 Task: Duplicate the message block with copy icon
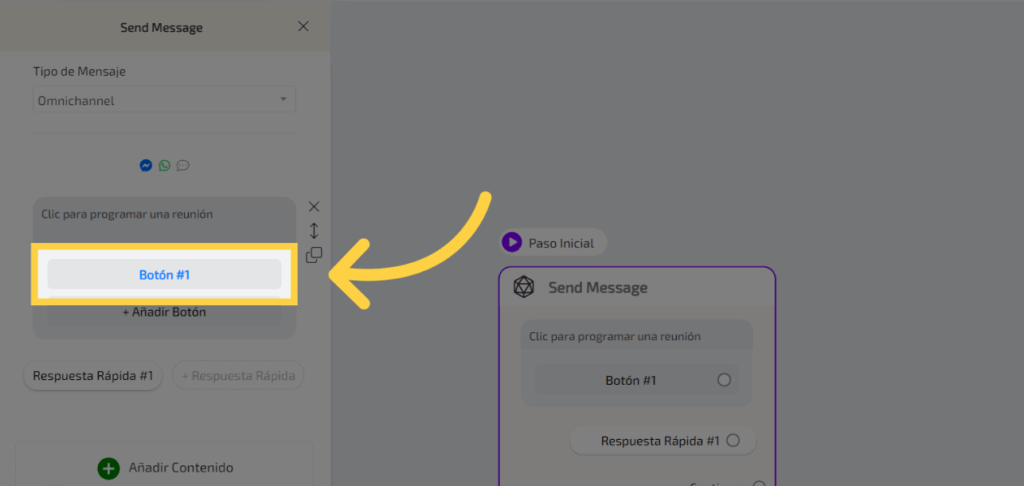coord(314,255)
